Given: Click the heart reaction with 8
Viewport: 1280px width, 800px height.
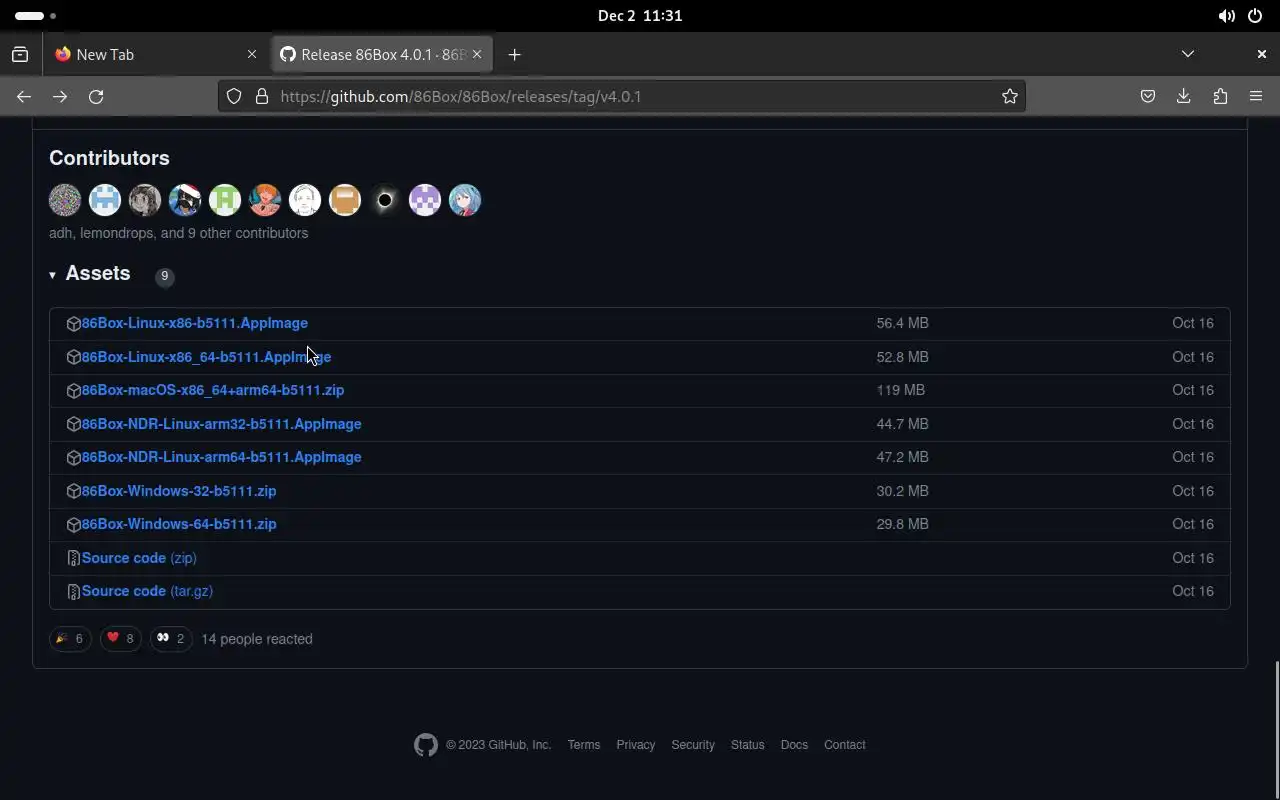Looking at the screenshot, I should click(x=120, y=638).
